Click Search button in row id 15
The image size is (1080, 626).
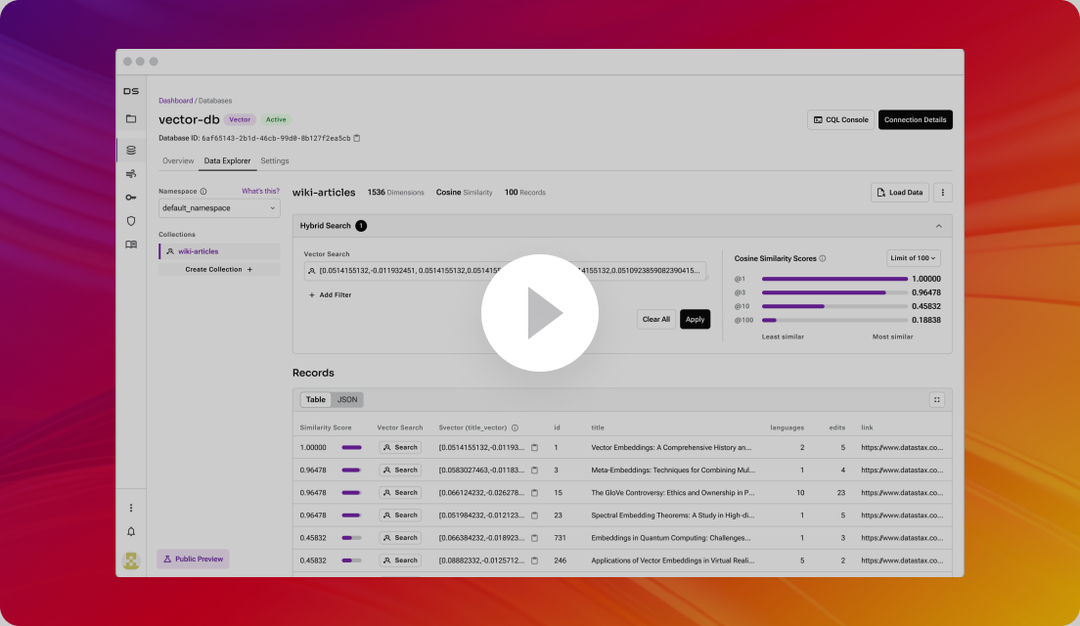coord(400,493)
